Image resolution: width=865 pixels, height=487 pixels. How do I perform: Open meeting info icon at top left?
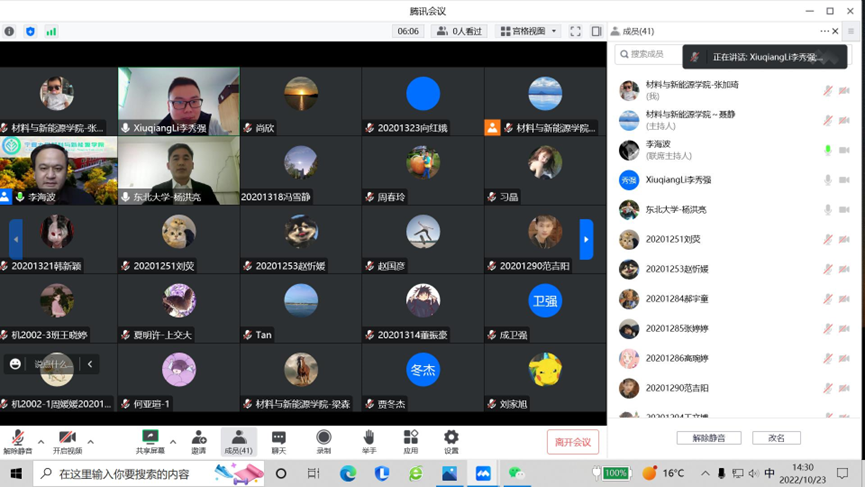pos(10,31)
